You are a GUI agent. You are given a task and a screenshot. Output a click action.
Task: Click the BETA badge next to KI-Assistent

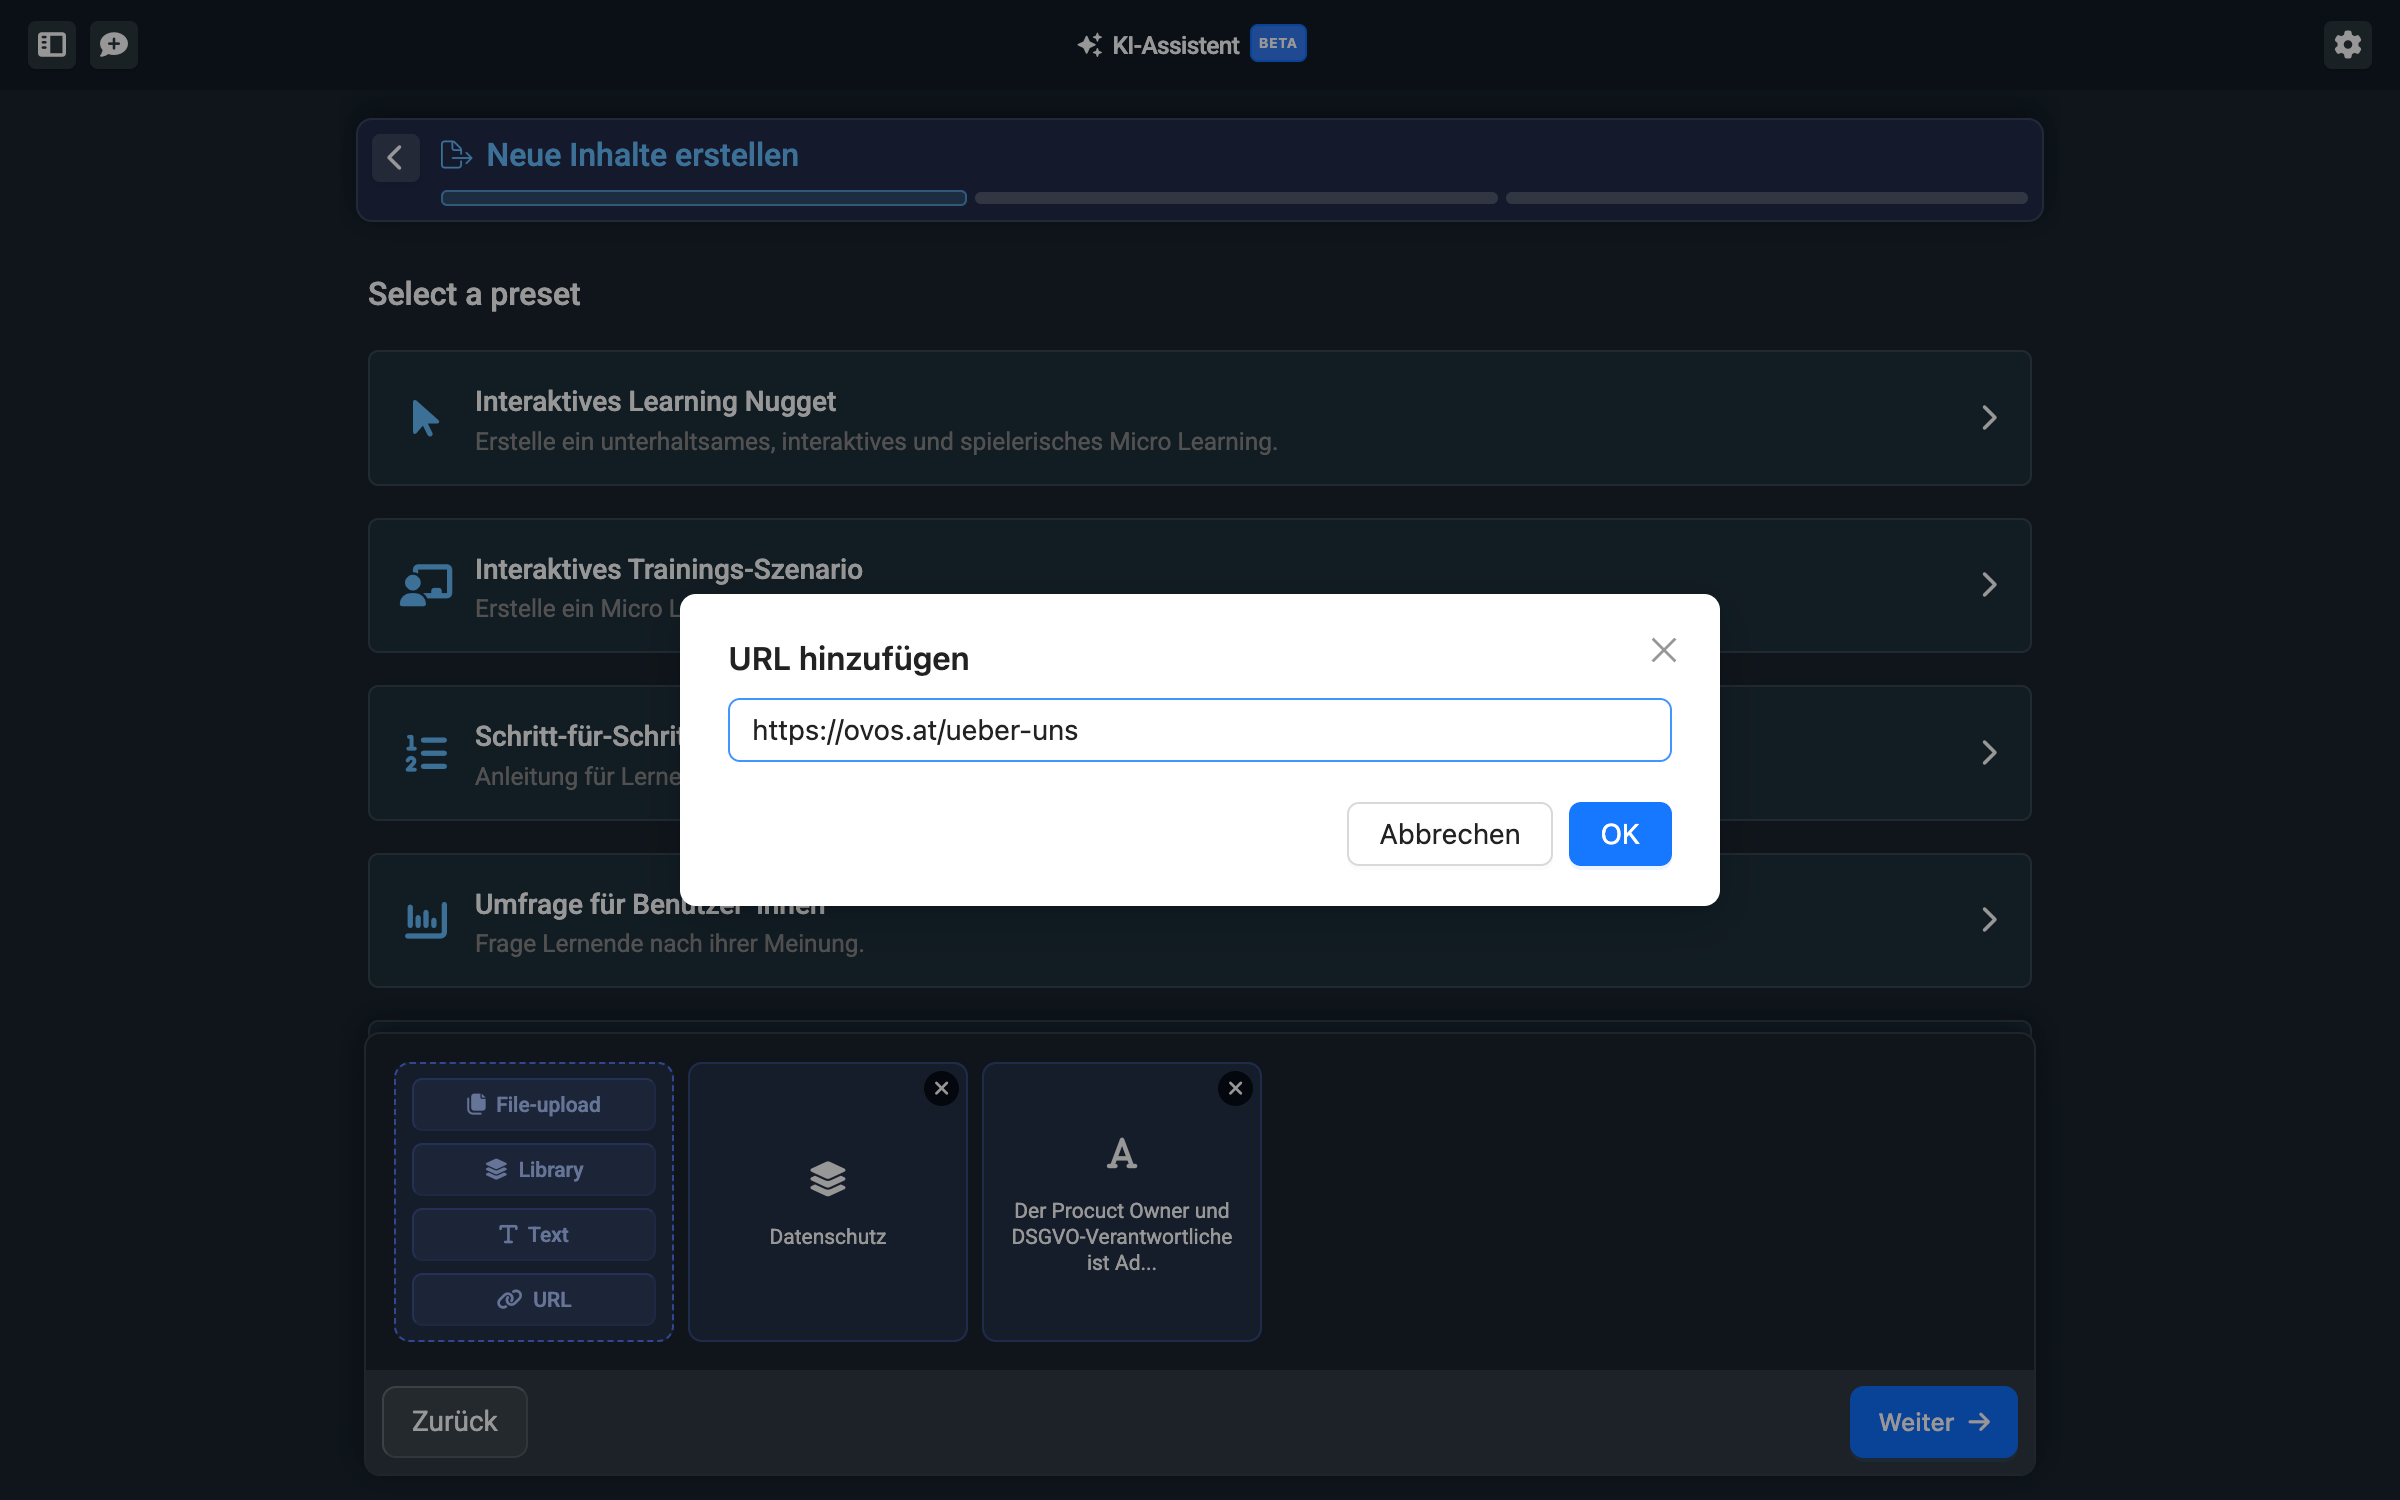(x=1277, y=44)
